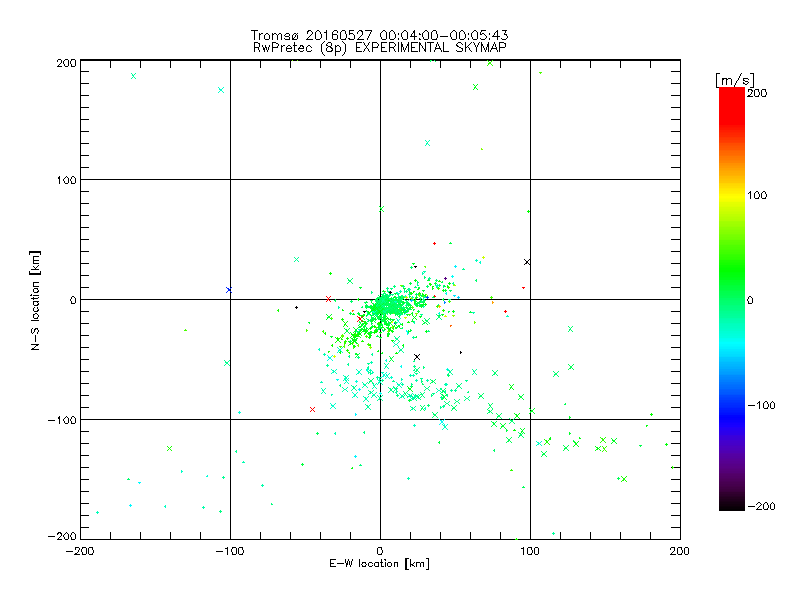Image resolution: width=800 pixels, height=600 pixels.
Task: Select the E-W location [km] axis label
Action: pos(379,563)
